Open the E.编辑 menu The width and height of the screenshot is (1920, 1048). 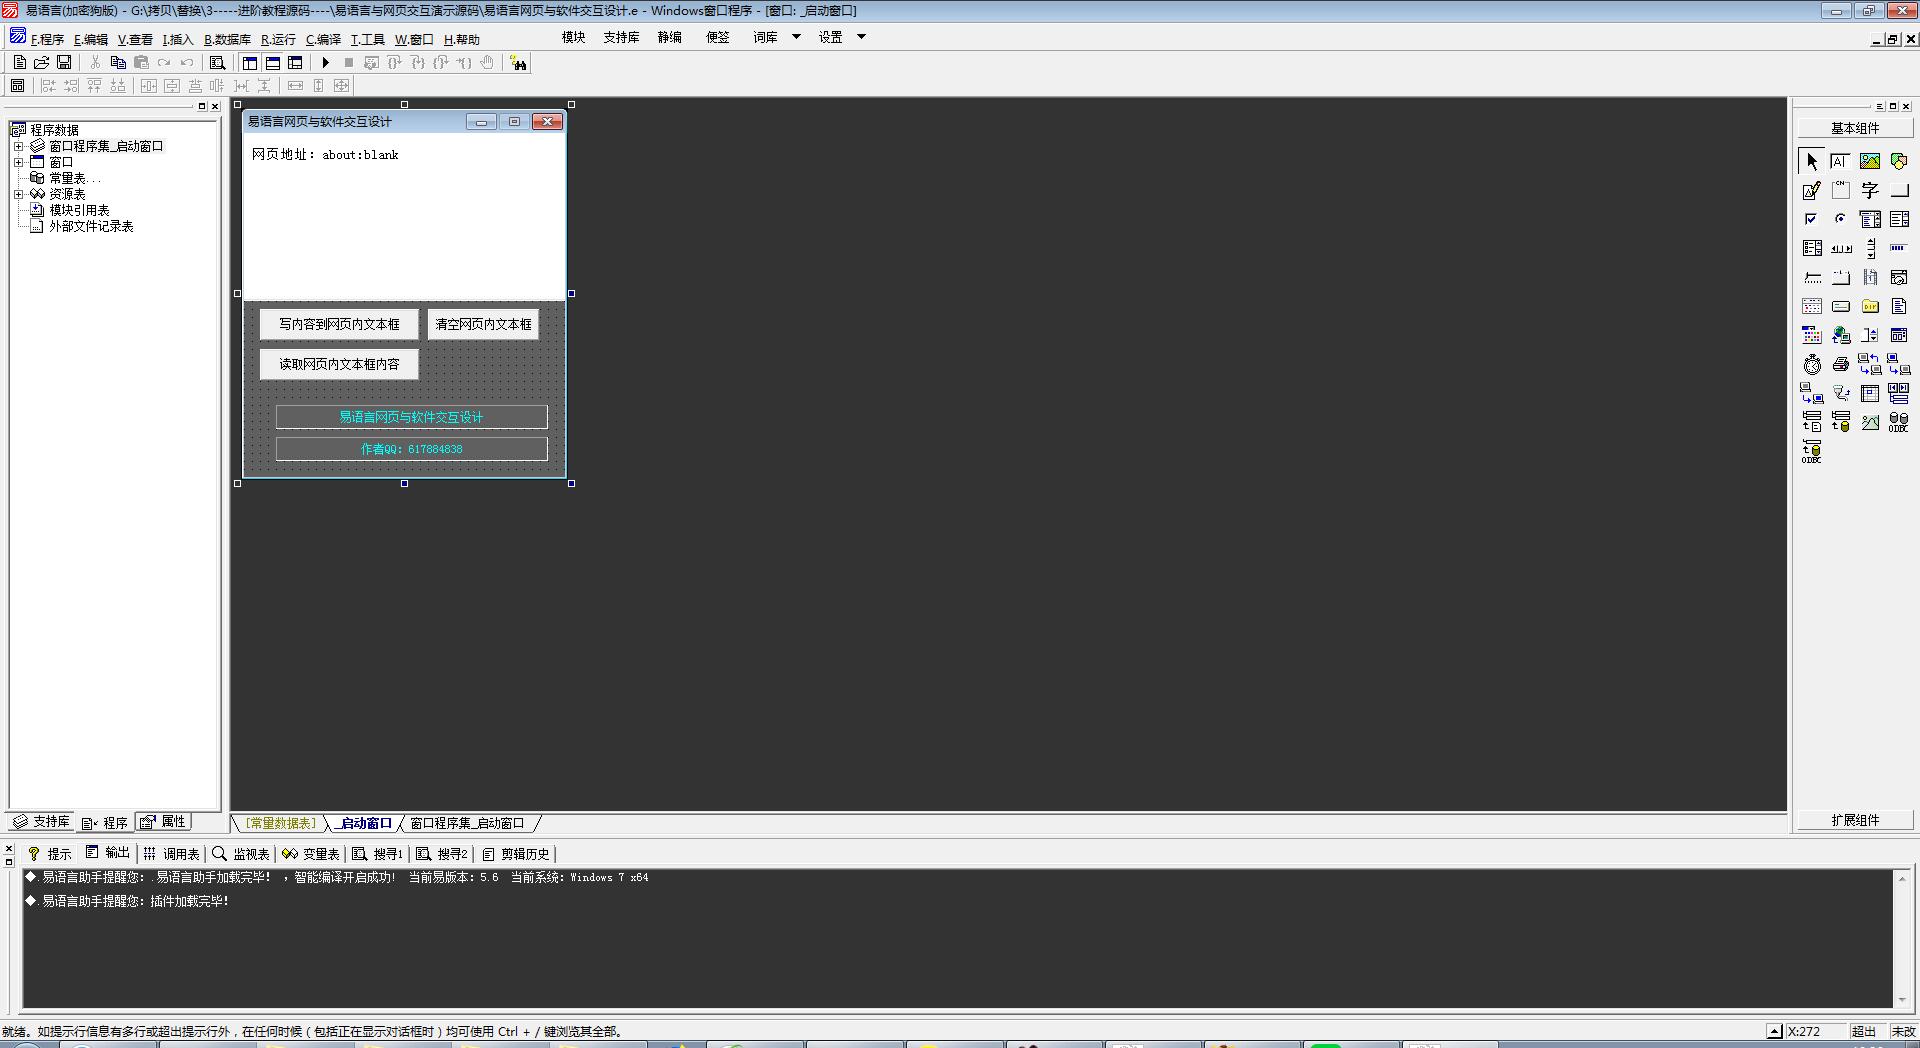click(91, 40)
